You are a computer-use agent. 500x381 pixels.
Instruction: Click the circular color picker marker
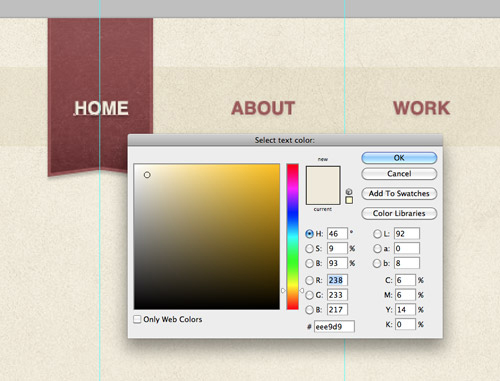click(x=147, y=175)
